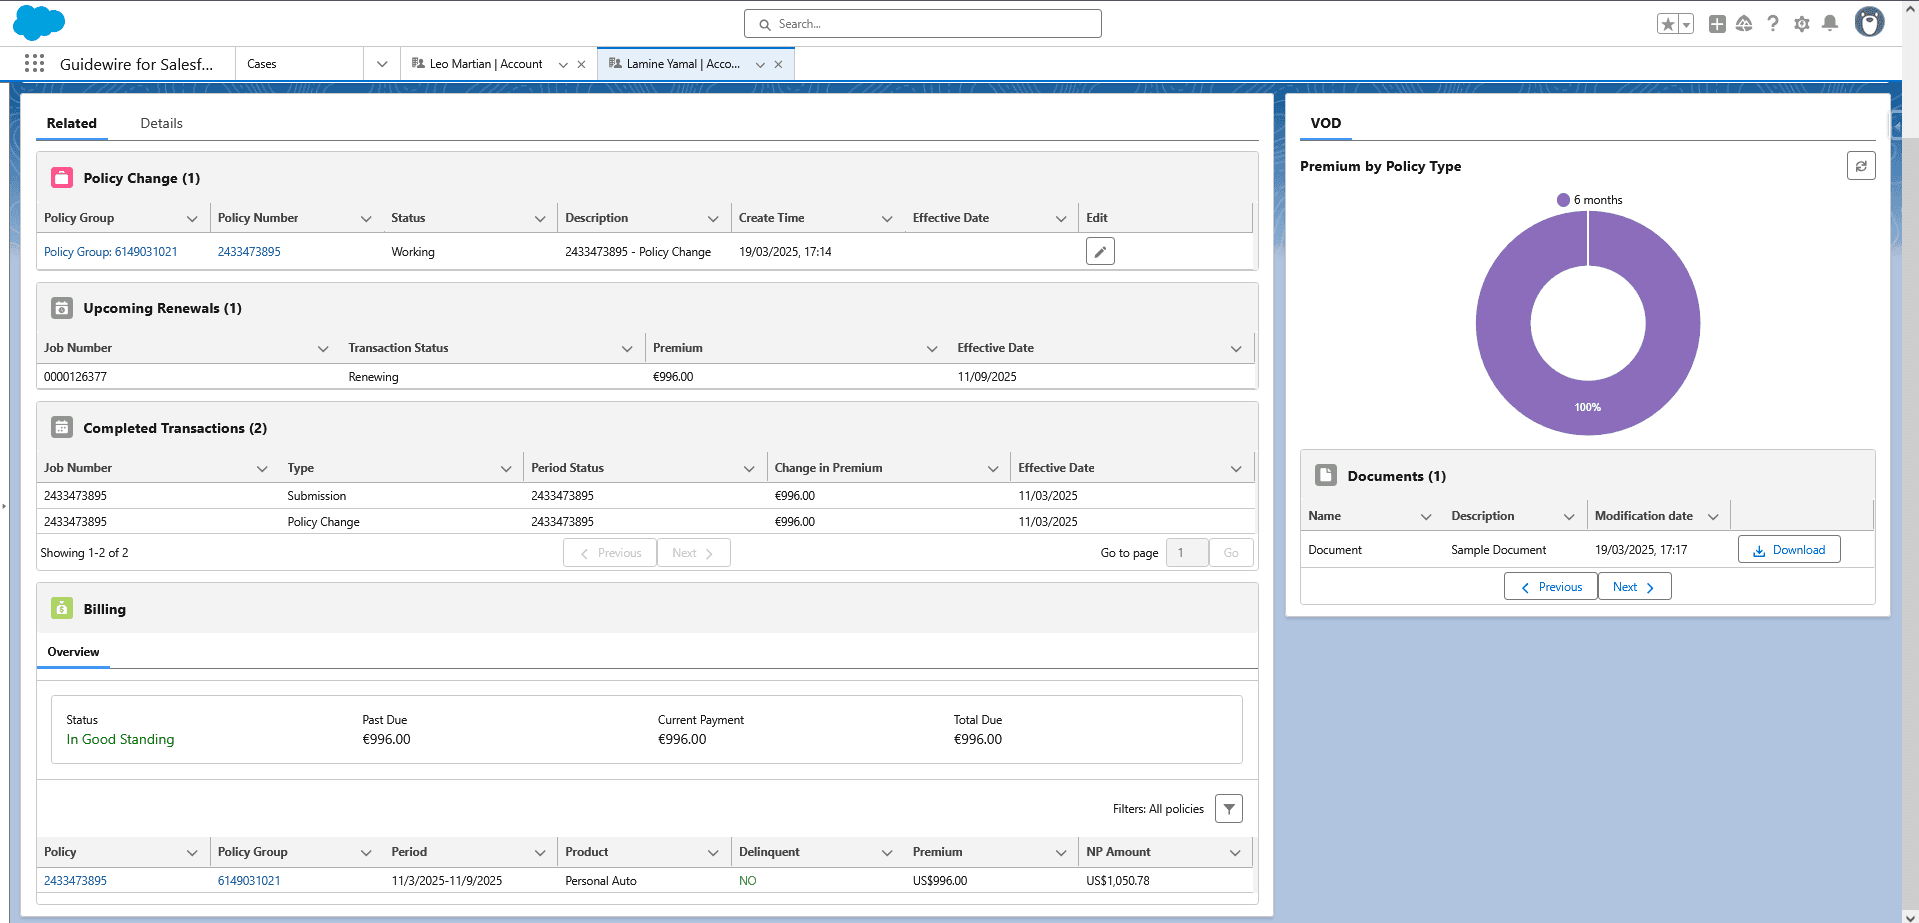Open the Help question mark icon

pos(1773,24)
